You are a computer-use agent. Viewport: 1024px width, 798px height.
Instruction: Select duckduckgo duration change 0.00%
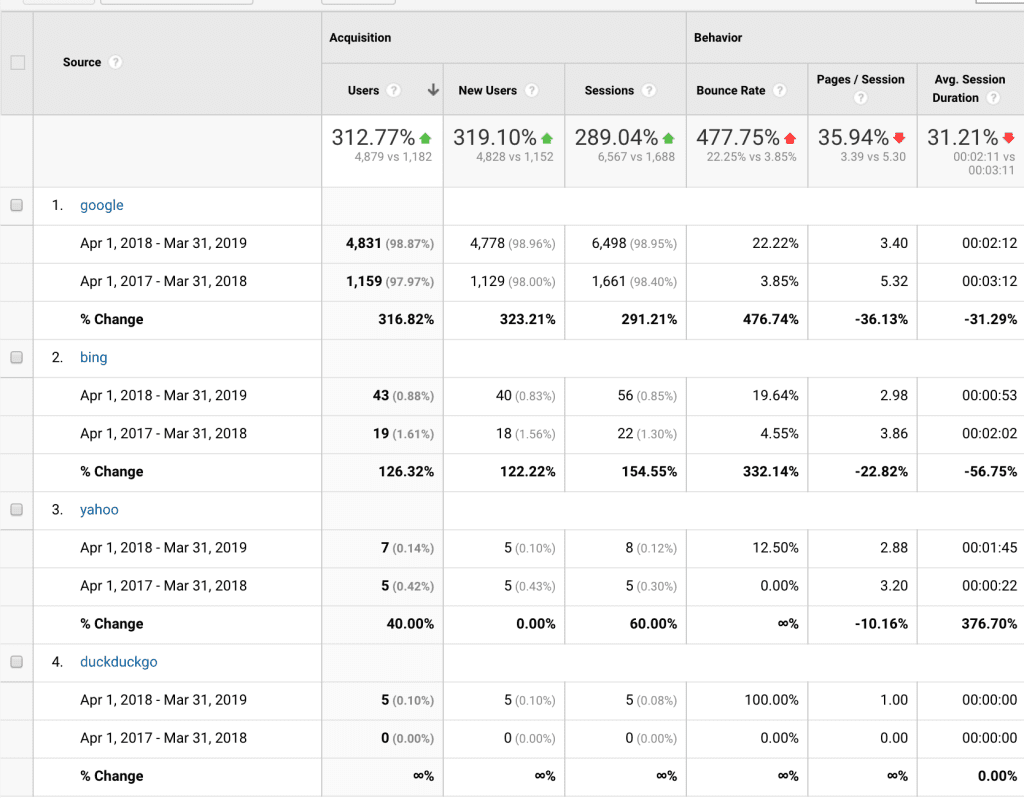click(x=997, y=776)
